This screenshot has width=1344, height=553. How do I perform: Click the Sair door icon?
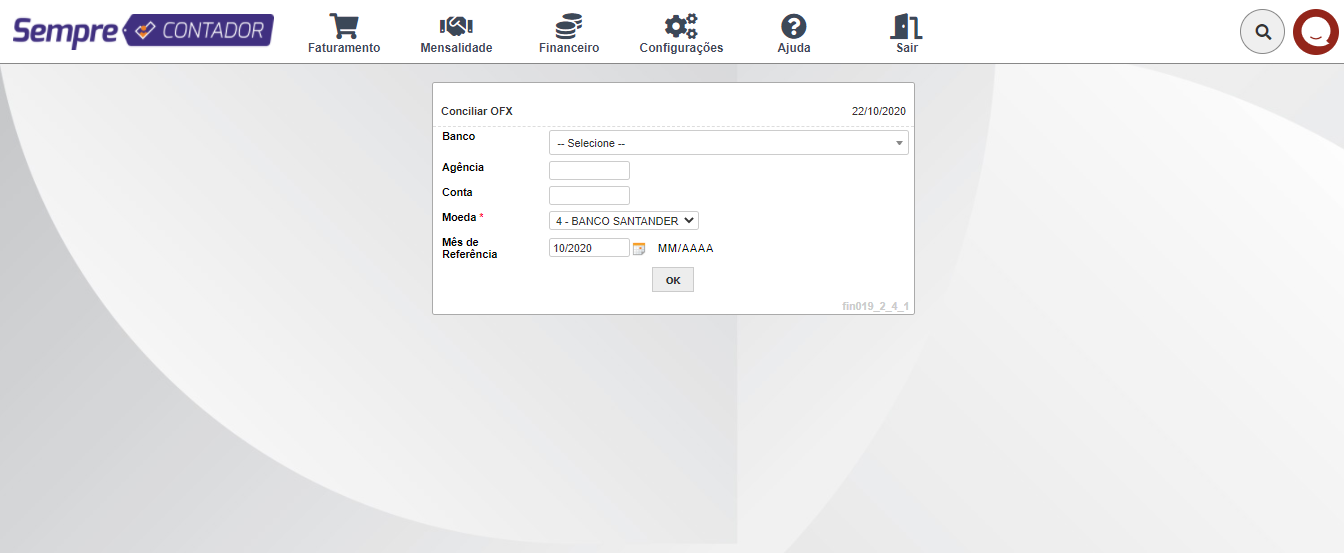pyautogui.click(x=907, y=26)
